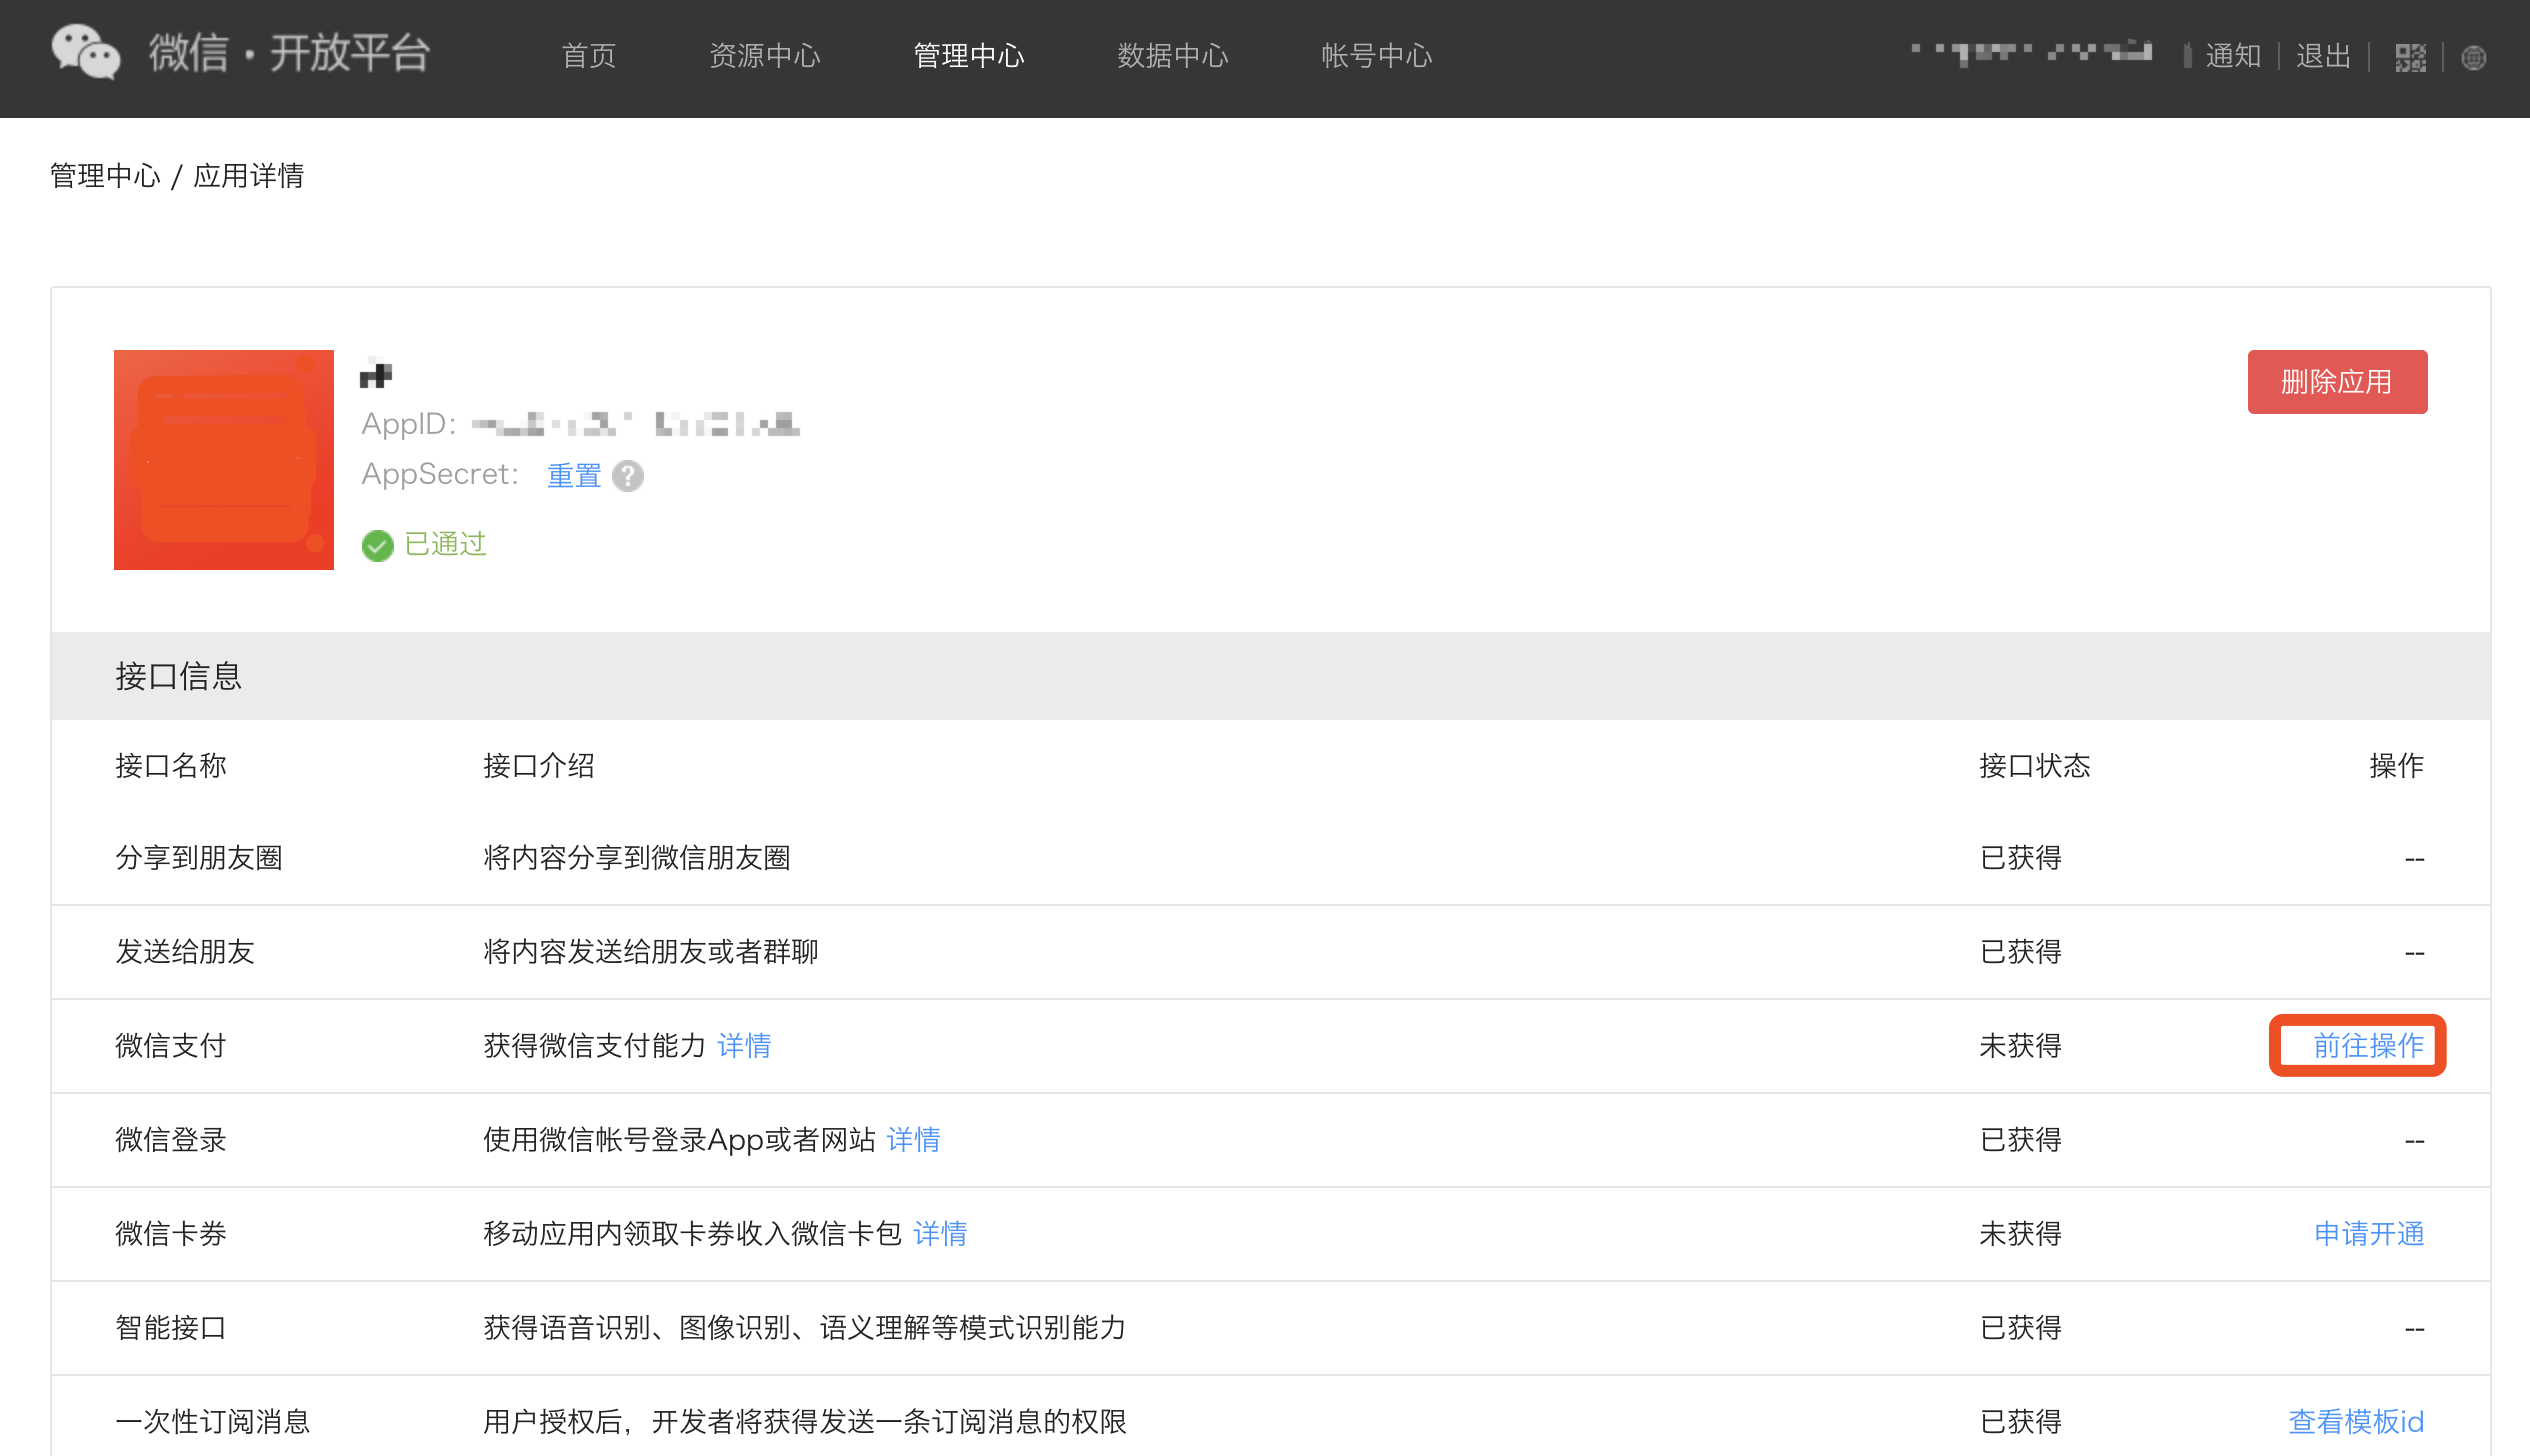Click 申请开通 for 微信卡券
Viewport: 2530px width, 1456px height.
[x=2368, y=1234]
